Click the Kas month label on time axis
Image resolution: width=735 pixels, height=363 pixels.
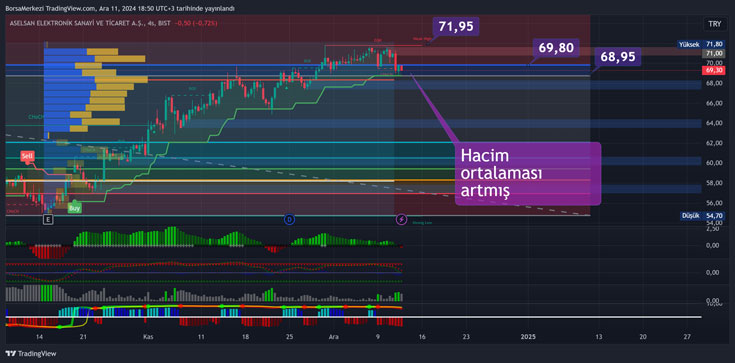click(x=148, y=337)
